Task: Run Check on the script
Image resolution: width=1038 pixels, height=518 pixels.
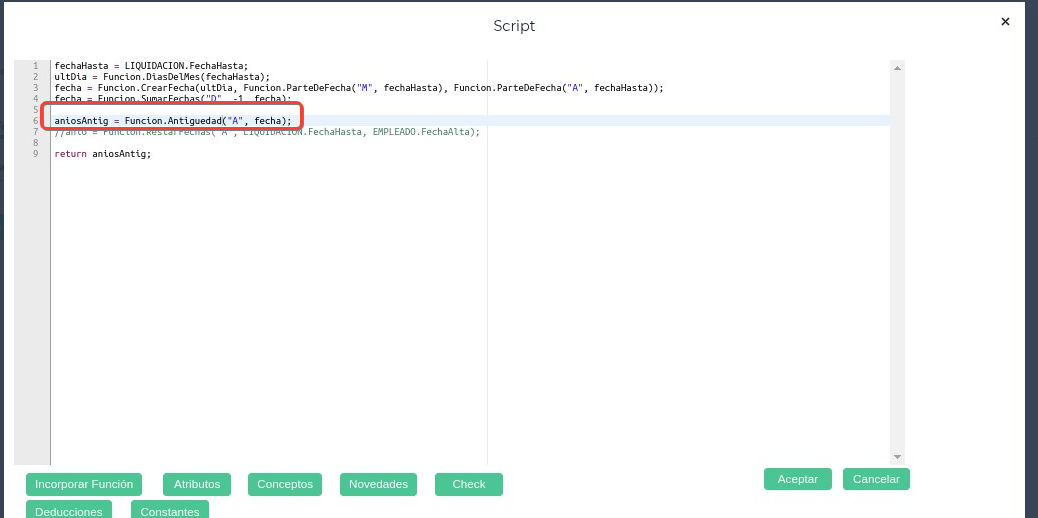Action: (x=468, y=484)
